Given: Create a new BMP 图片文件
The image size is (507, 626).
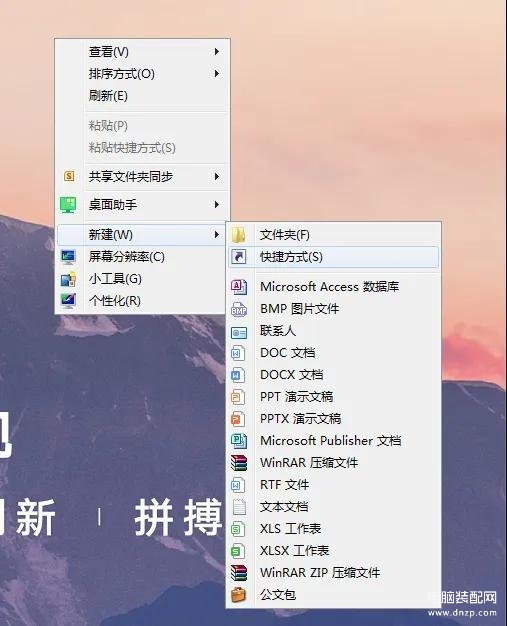Looking at the screenshot, I should click(x=334, y=309).
